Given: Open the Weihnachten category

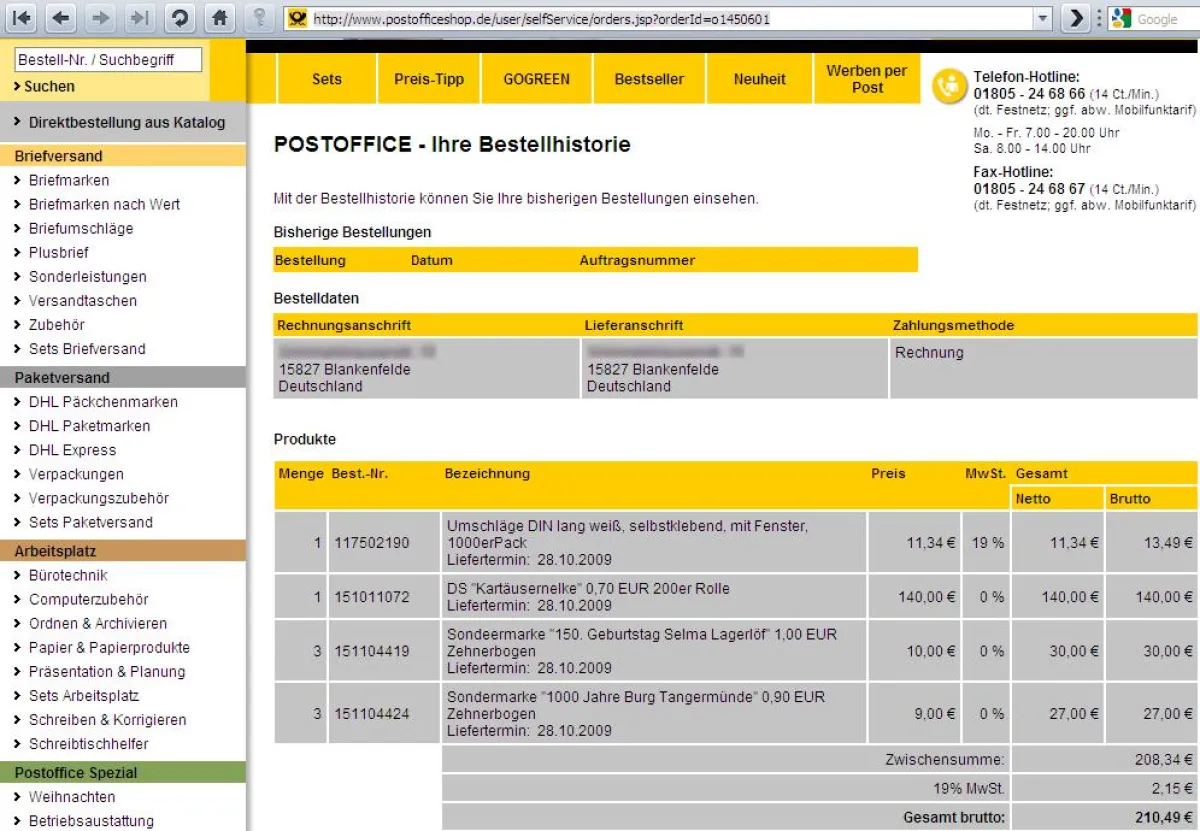Looking at the screenshot, I should pos(73,798).
